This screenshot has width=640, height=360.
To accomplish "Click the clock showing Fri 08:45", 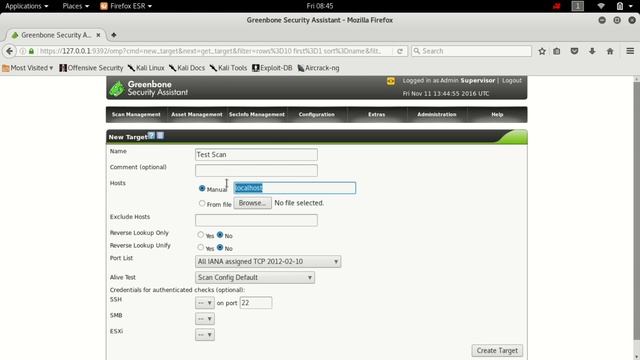I will (x=320, y=6).
